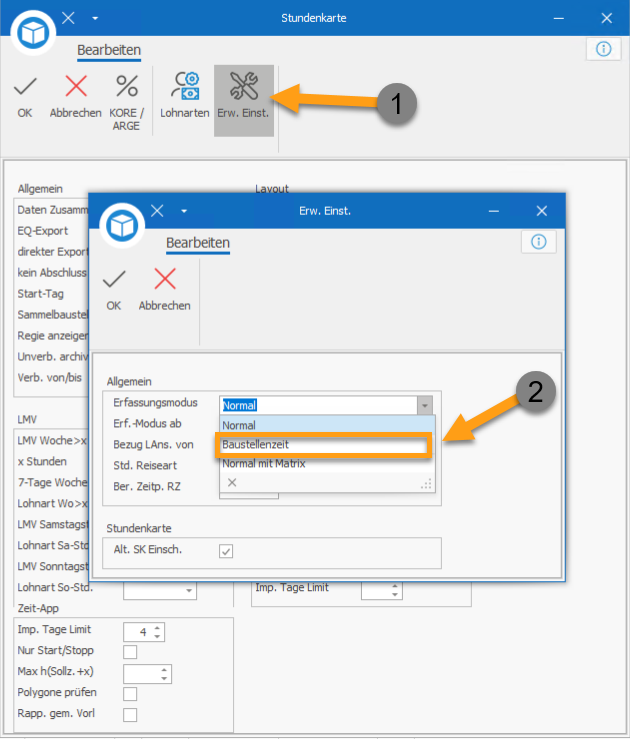Toggle the Alt. SK Einsch. checkbox
630x739 pixels.
click(x=227, y=551)
